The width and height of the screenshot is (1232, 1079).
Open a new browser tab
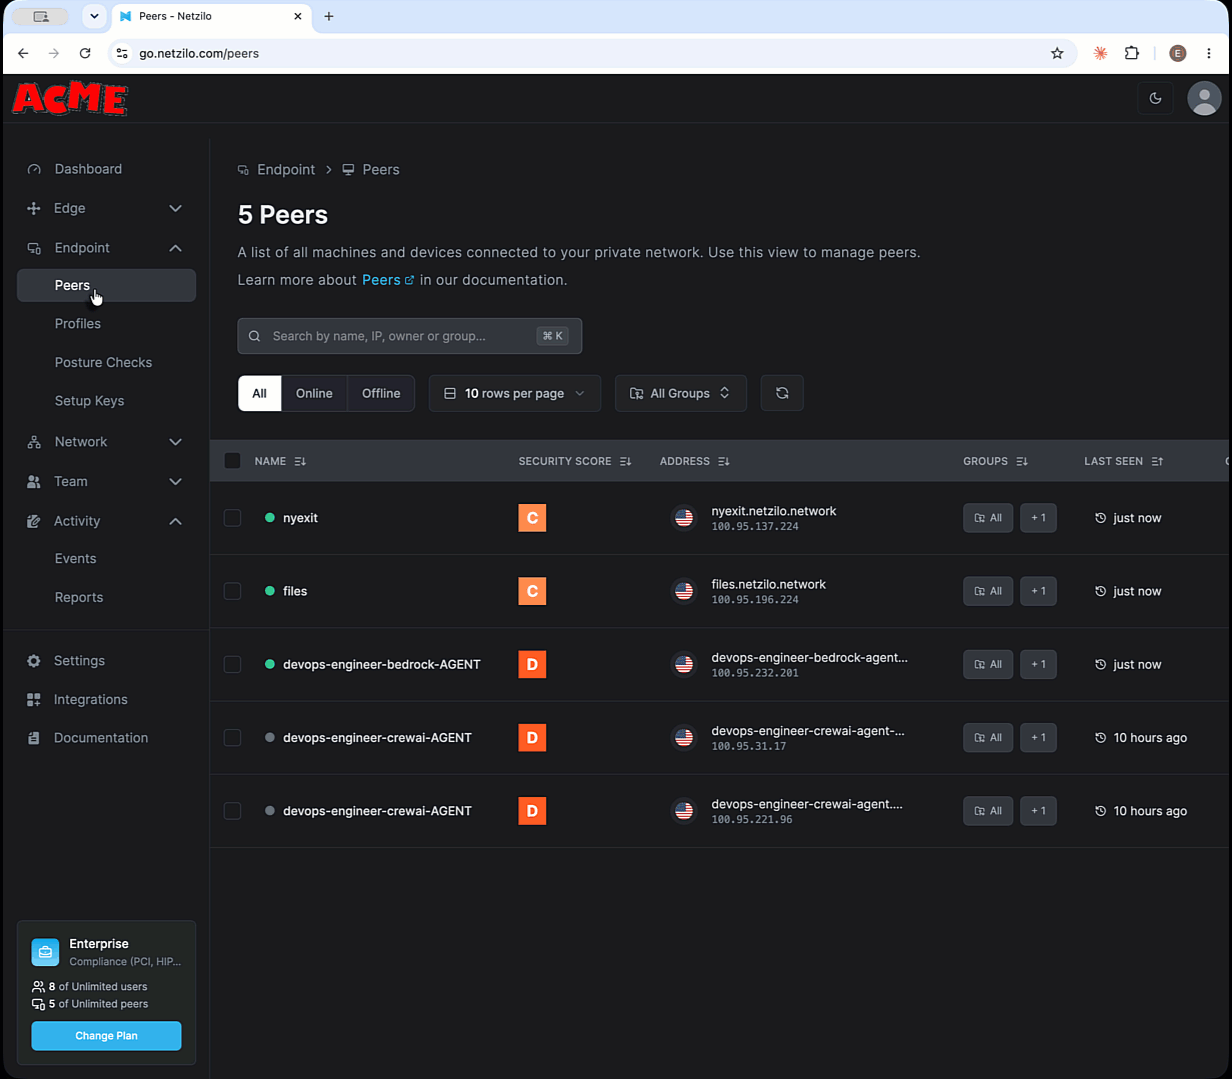click(x=329, y=16)
